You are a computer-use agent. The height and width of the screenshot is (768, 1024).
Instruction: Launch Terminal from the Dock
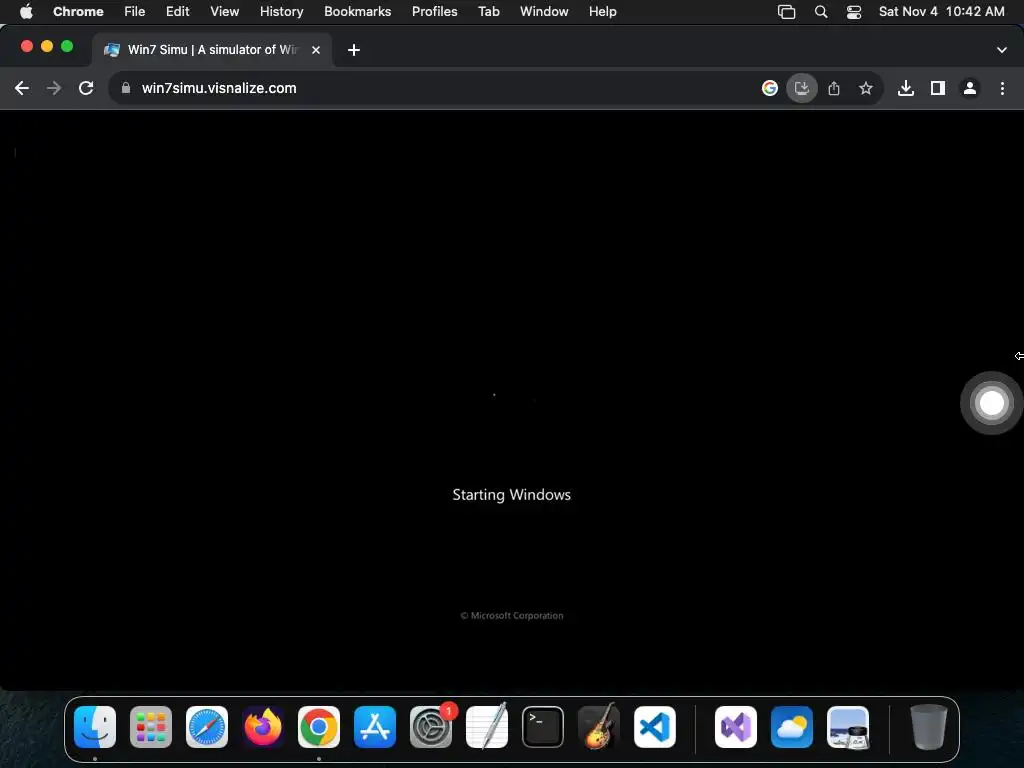pyautogui.click(x=543, y=727)
